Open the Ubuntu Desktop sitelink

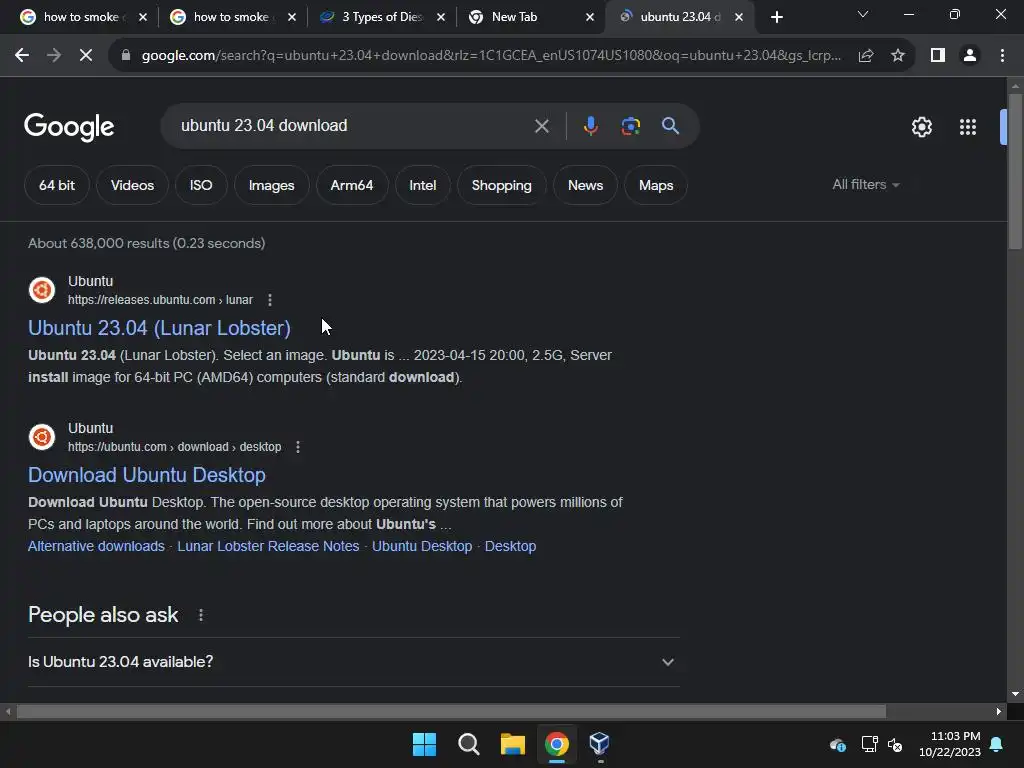[422, 546]
